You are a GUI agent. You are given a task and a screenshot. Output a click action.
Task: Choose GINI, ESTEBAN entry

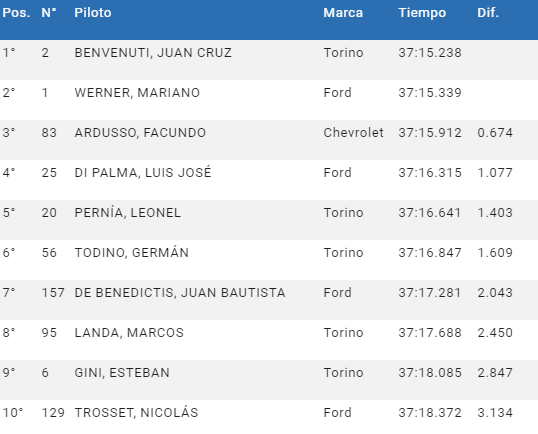click(122, 373)
